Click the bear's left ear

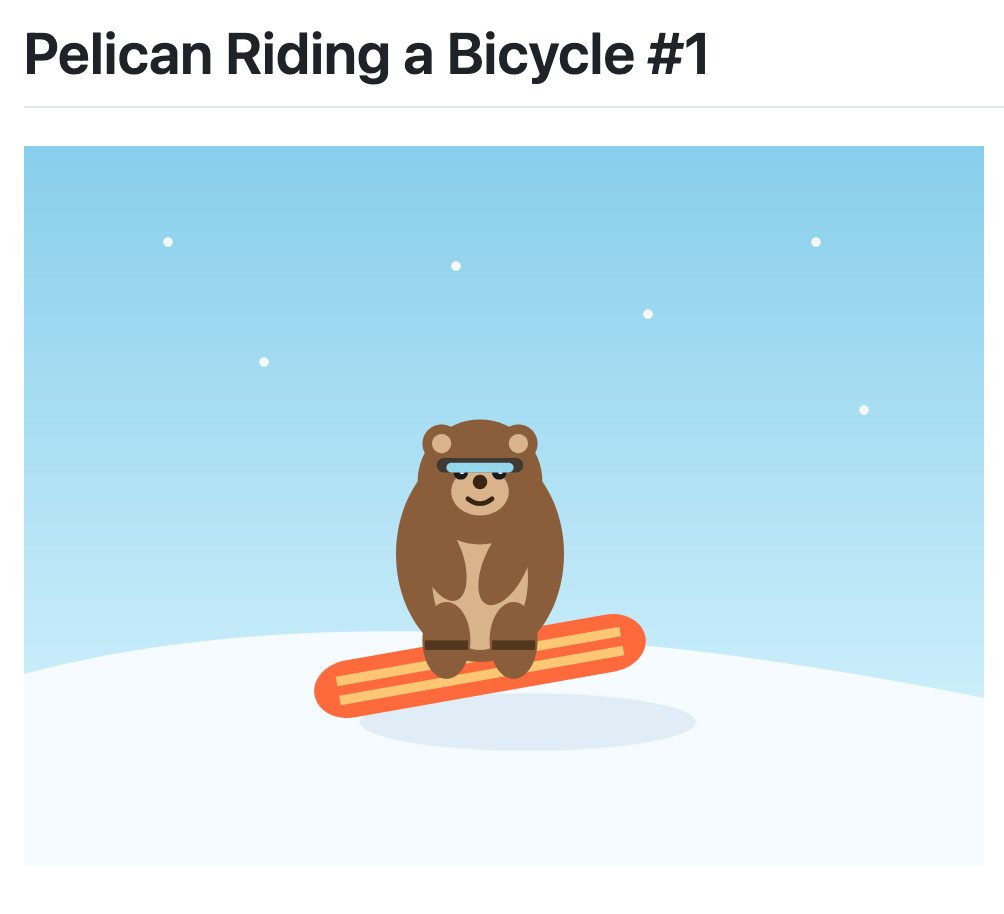coord(441,443)
